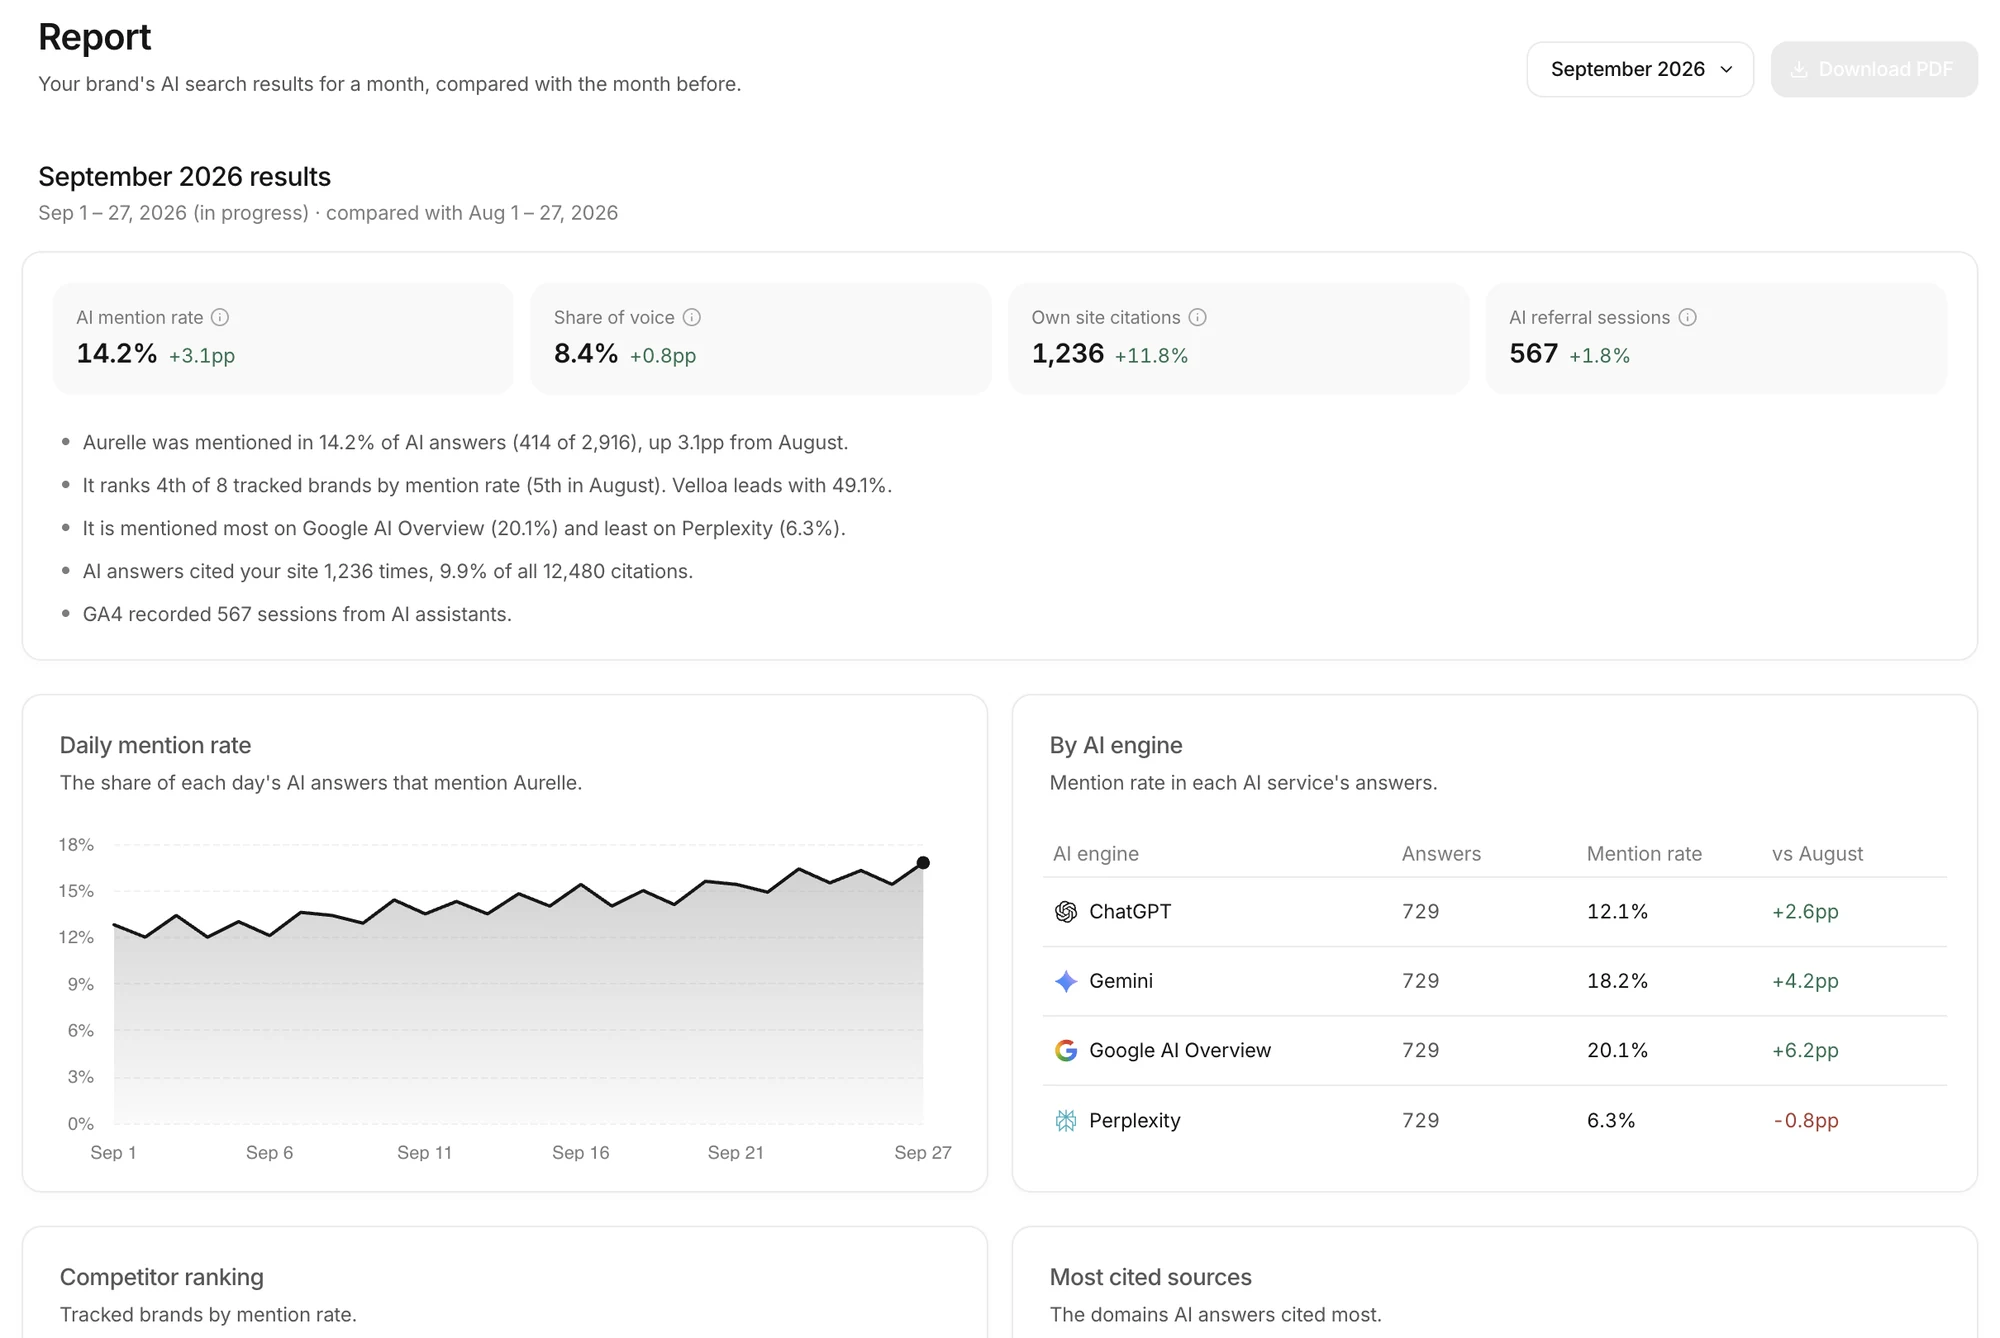This screenshot has height=1338, width=2000.
Task: Click the 18% y-axis label
Action: [76, 844]
